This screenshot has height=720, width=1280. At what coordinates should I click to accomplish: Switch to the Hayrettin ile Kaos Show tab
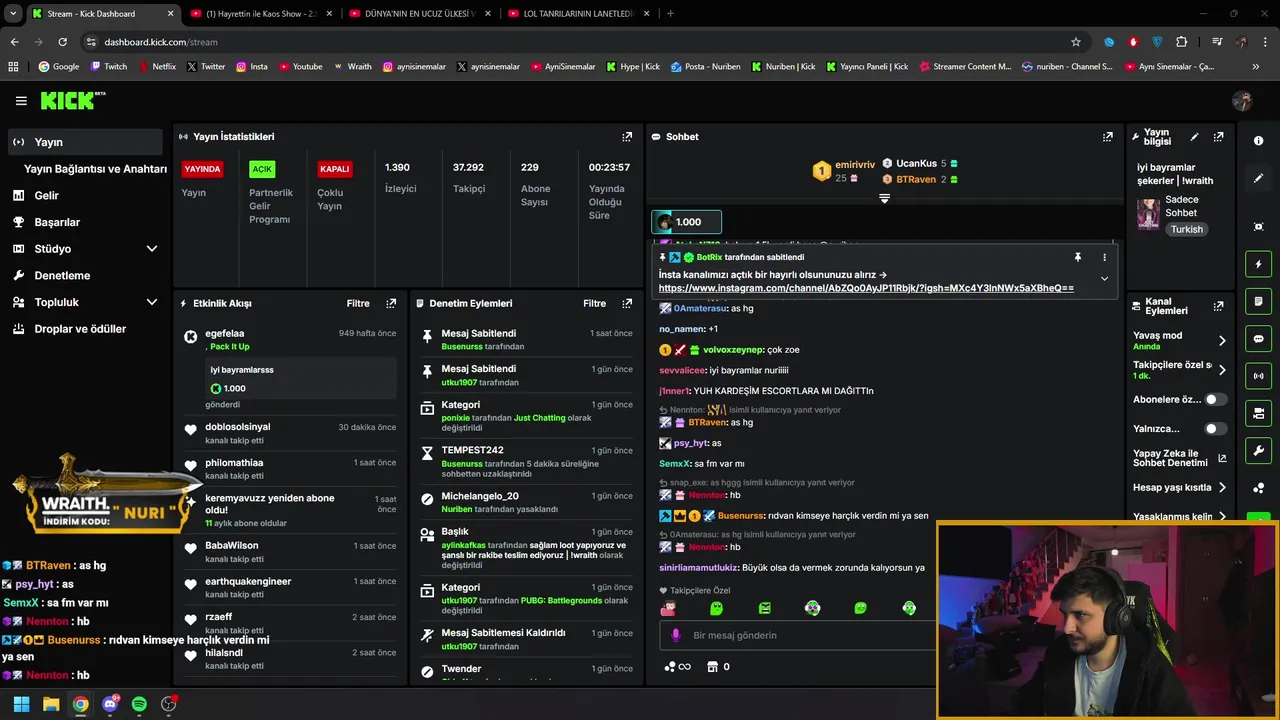tap(260, 14)
